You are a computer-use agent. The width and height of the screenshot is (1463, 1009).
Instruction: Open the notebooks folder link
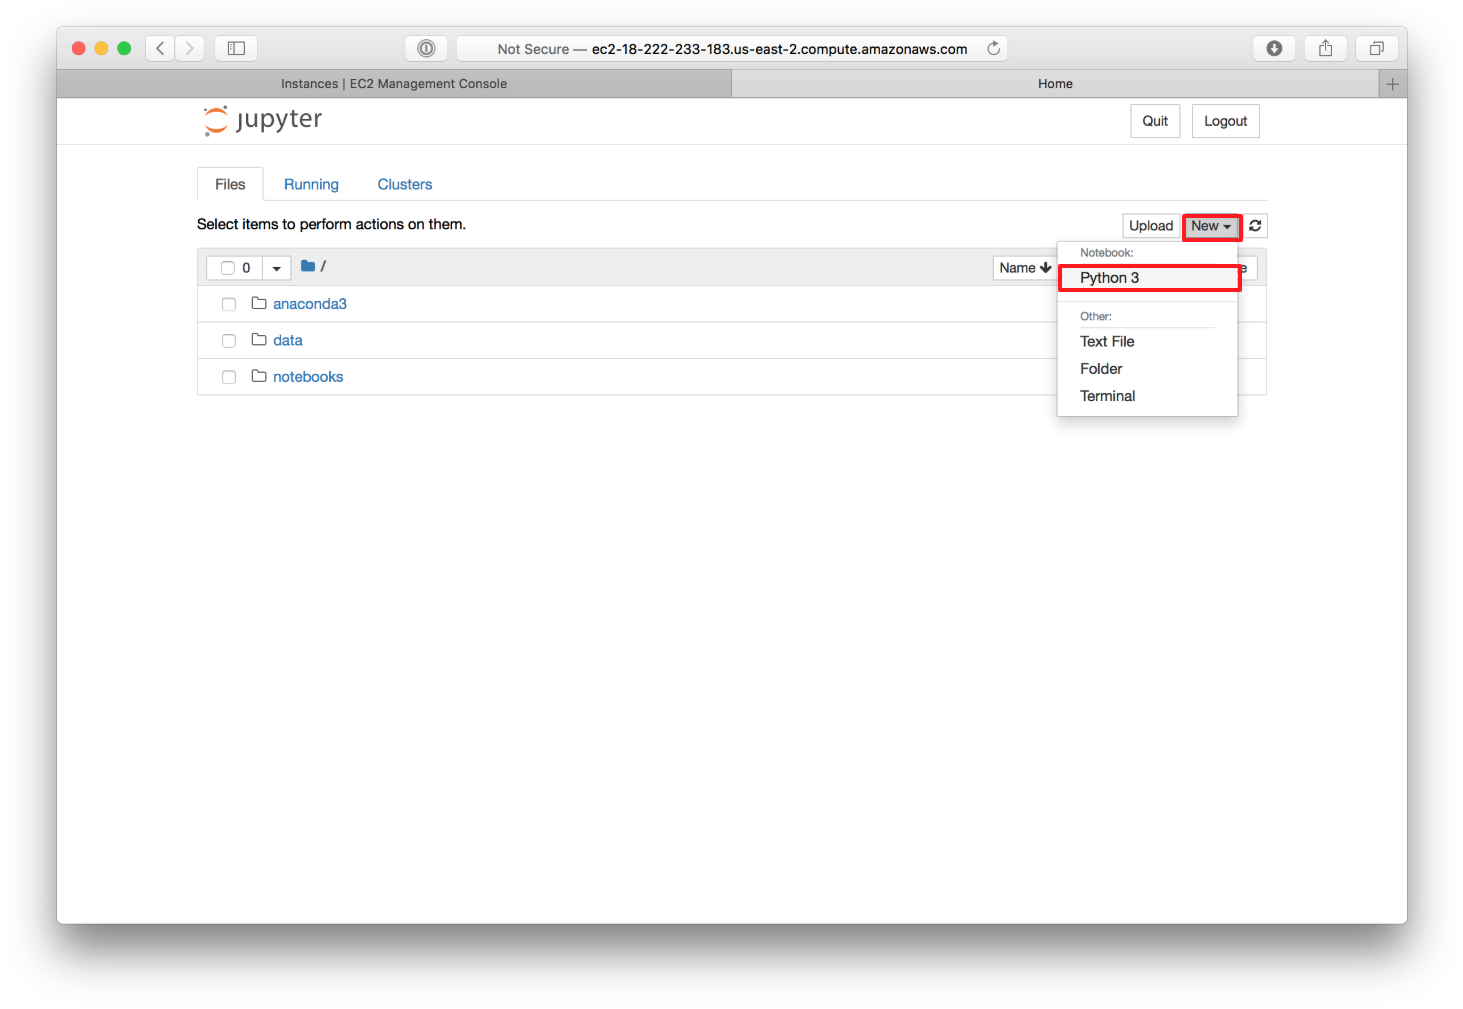pyautogui.click(x=308, y=377)
